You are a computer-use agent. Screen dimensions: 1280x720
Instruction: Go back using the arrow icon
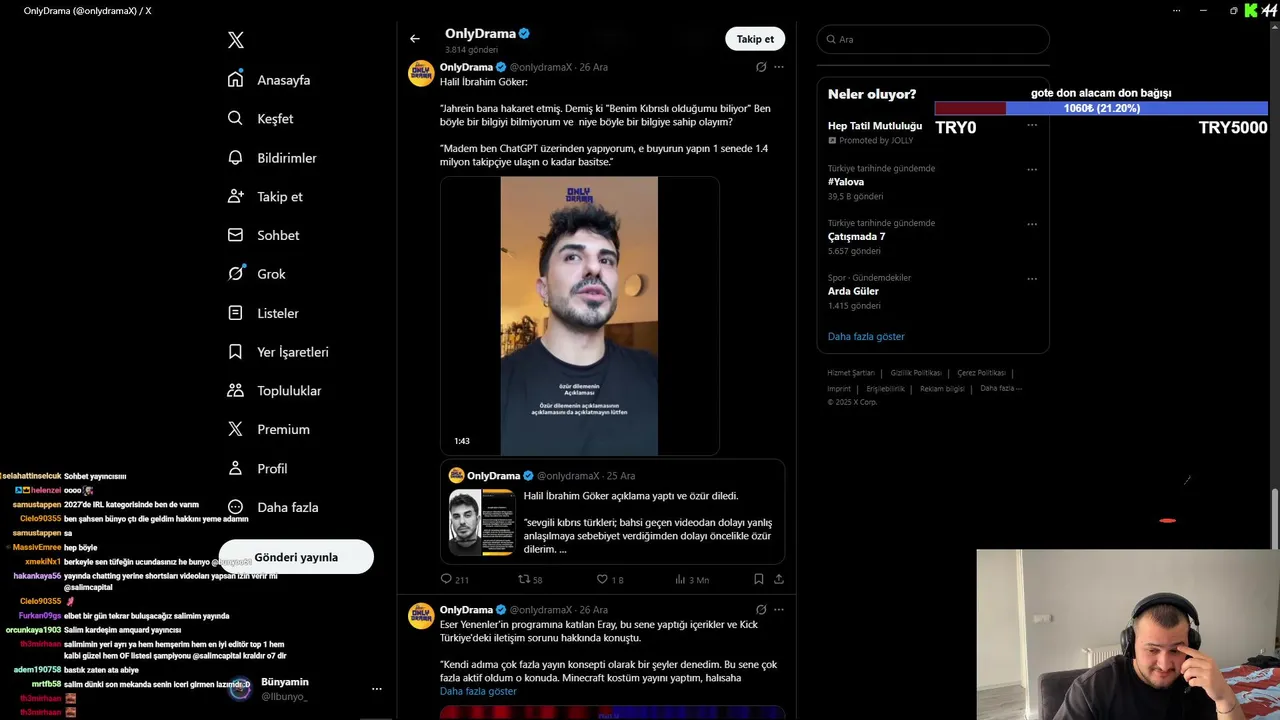415,39
